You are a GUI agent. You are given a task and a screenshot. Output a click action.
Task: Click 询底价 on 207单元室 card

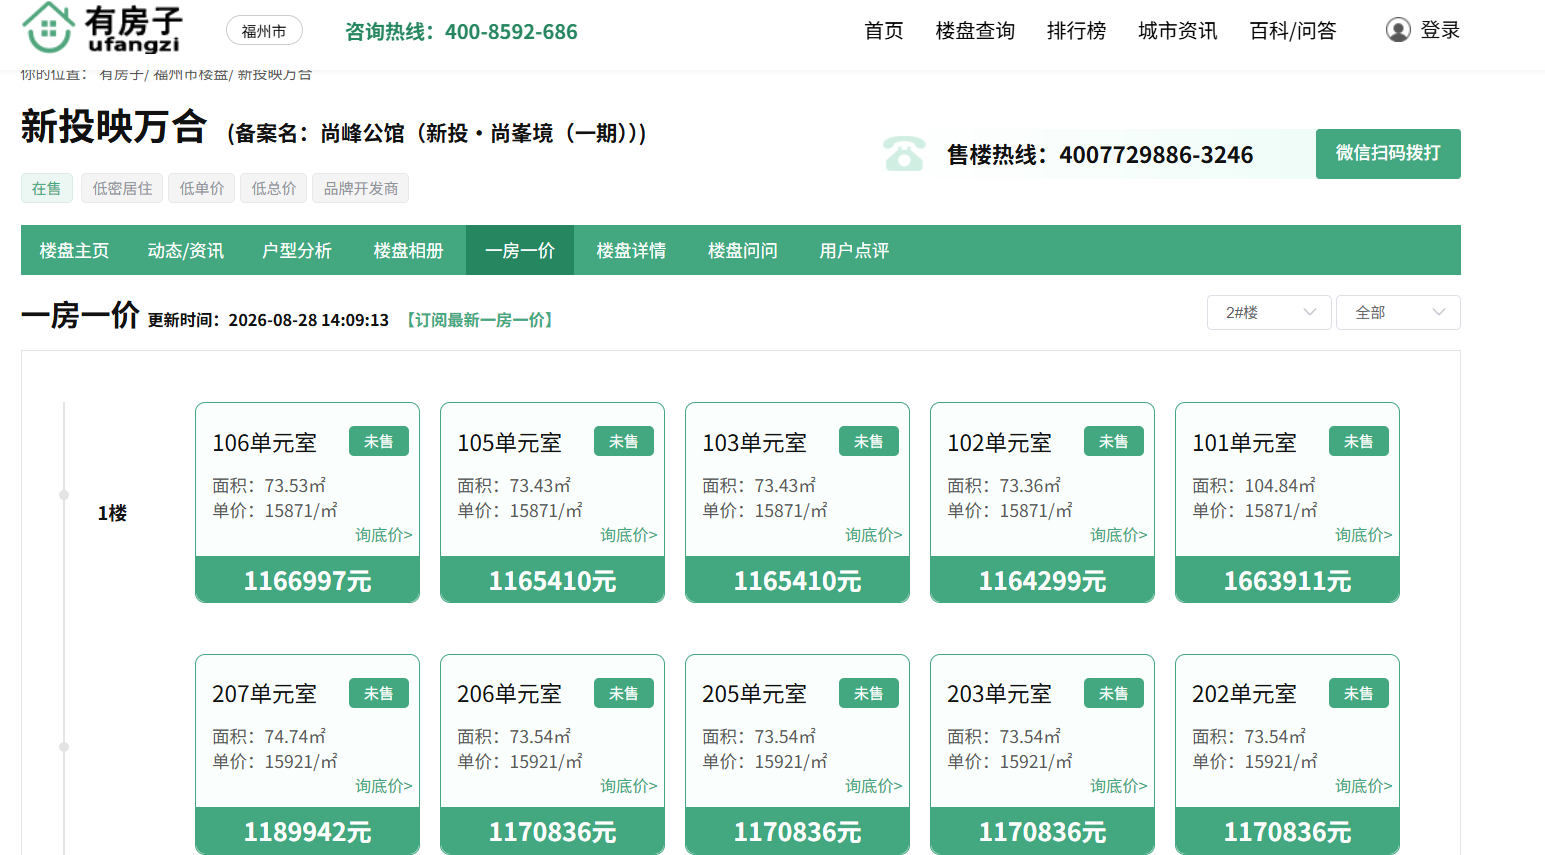coord(384,786)
